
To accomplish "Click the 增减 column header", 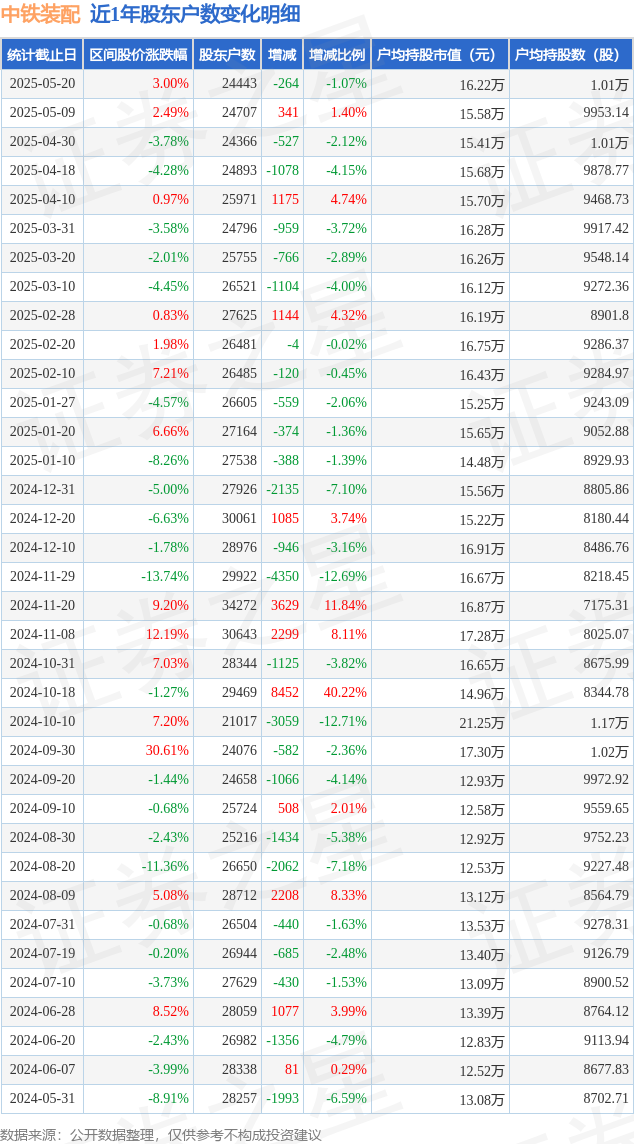I will 282,55.
